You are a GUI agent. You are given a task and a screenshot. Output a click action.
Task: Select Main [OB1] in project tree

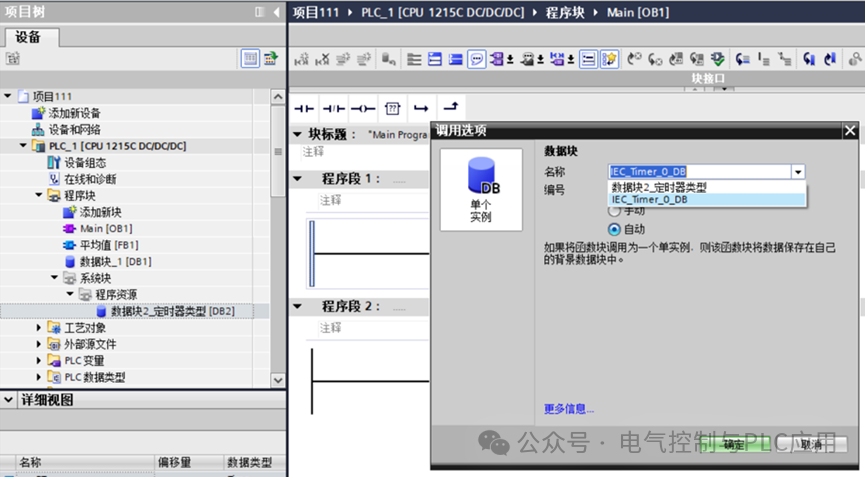(x=106, y=228)
